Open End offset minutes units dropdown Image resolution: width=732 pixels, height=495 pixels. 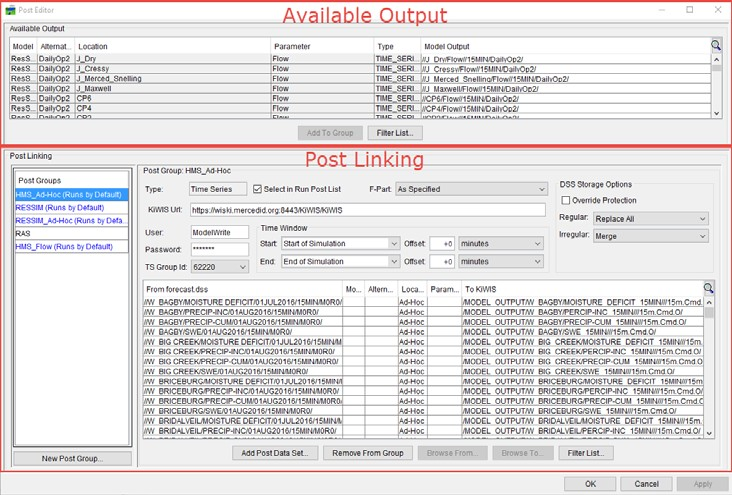(x=501, y=262)
